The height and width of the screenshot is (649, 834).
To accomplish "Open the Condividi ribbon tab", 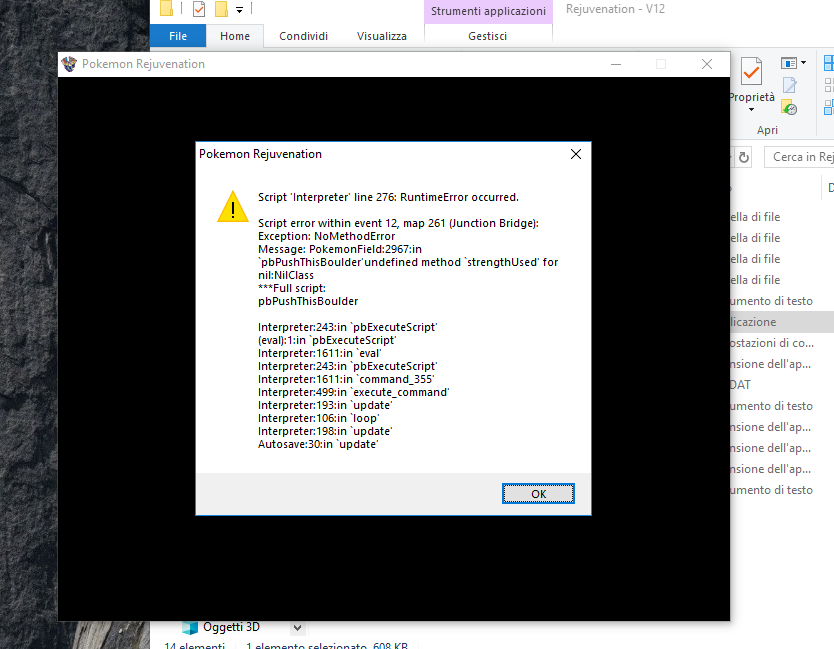I will 303,36.
